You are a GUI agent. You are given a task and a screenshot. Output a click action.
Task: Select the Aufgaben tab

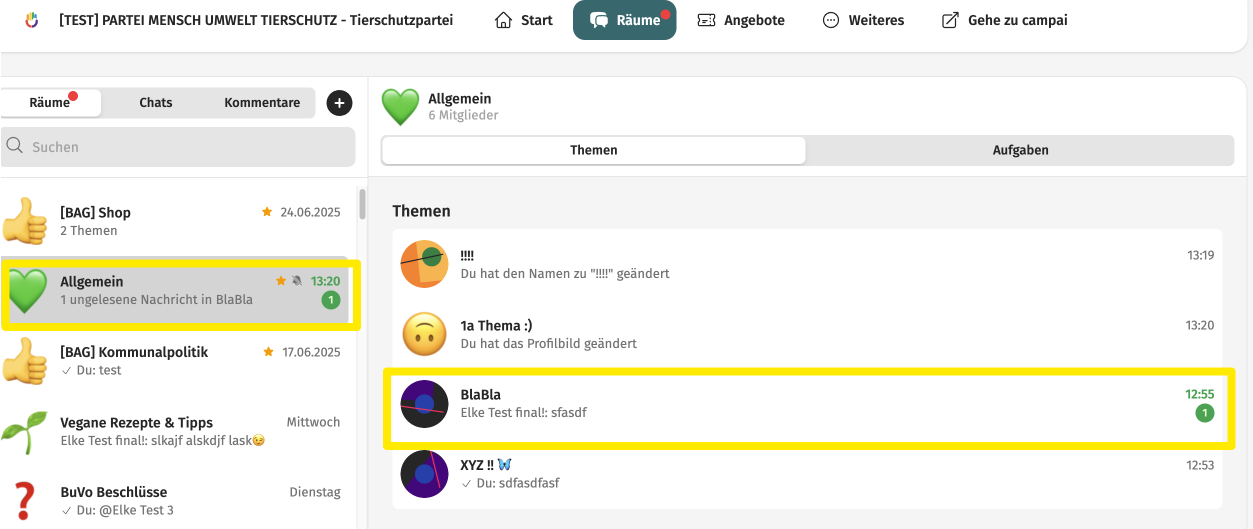tap(1020, 150)
